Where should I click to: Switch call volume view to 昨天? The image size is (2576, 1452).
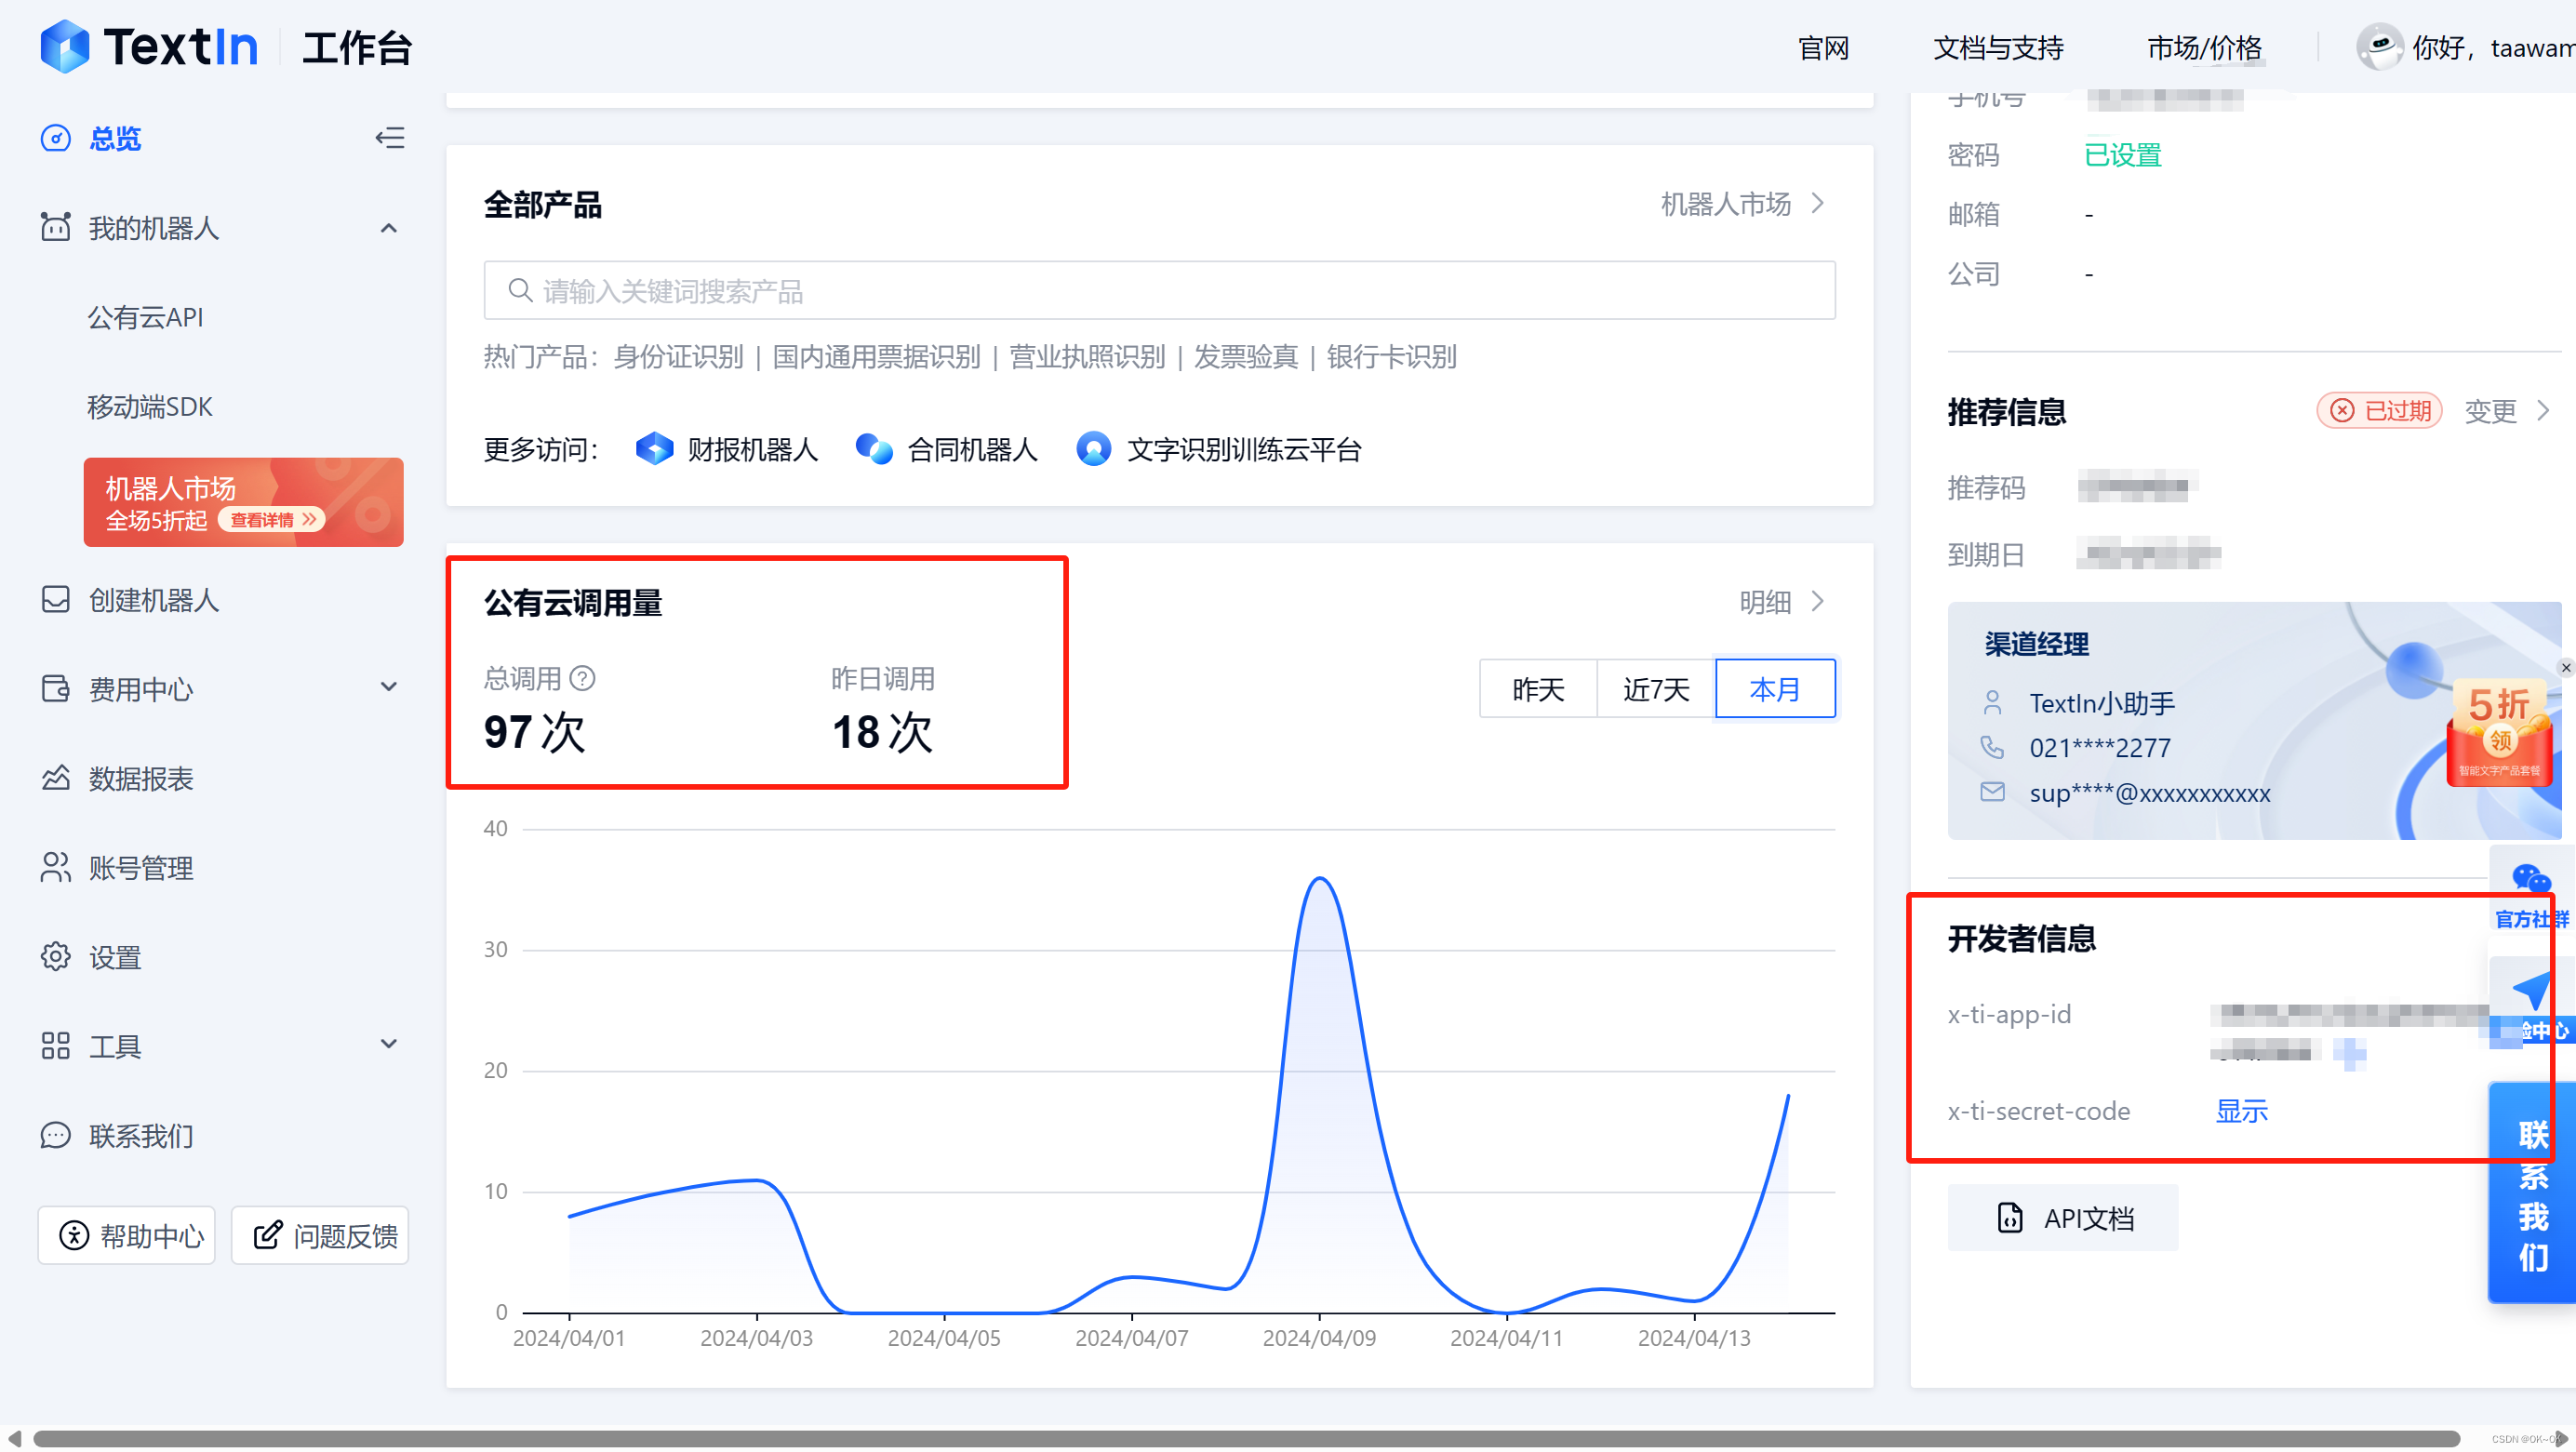coord(1537,689)
